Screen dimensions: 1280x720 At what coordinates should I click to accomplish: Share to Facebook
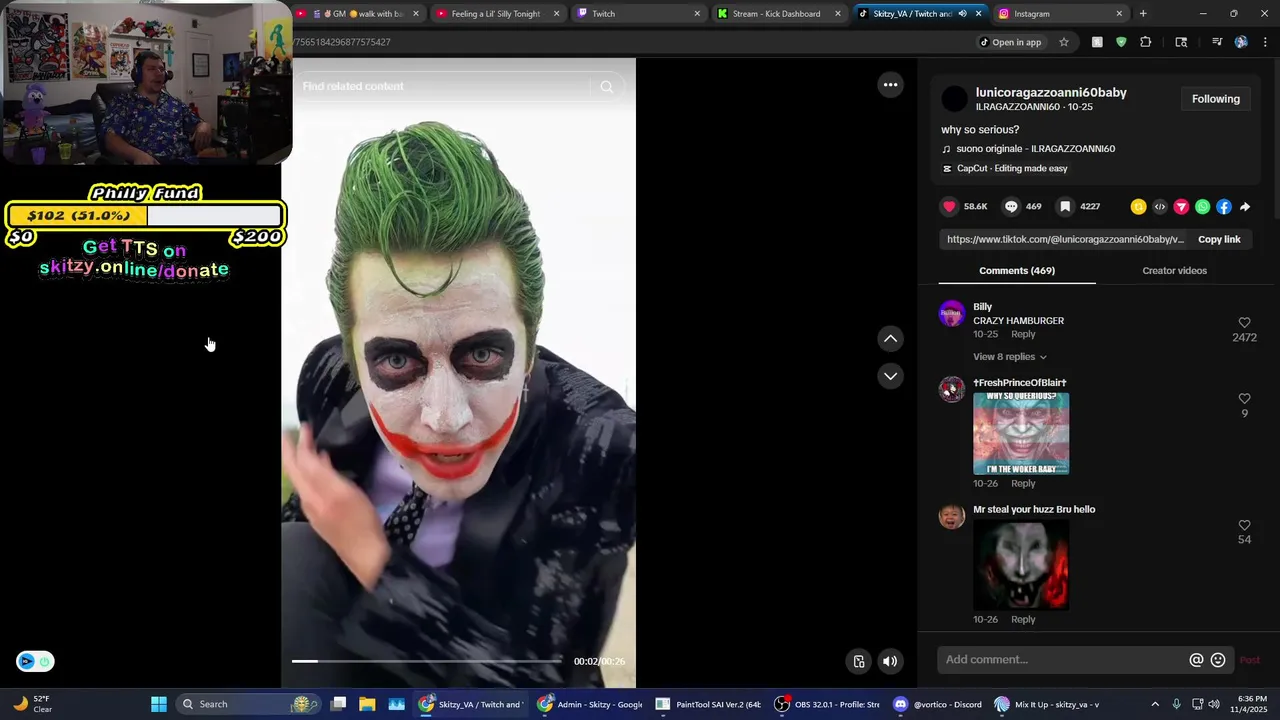(x=1224, y=207)
